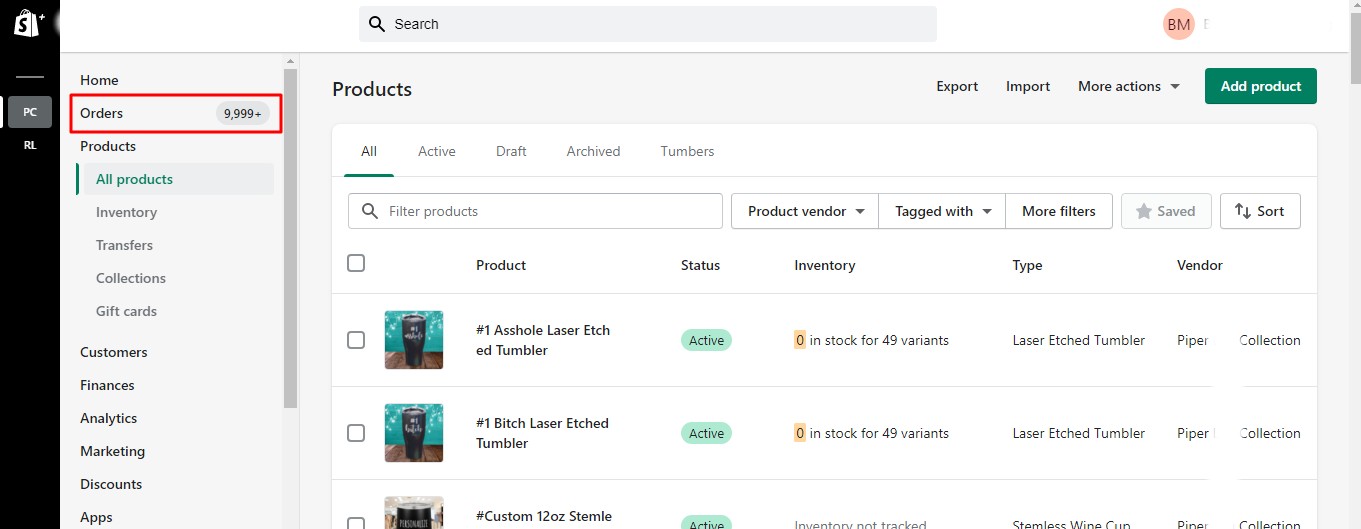Open #1 Bitch tumbler product thumbnail
The height and width of the screenshot is (529, 1361).
(414, 433)
